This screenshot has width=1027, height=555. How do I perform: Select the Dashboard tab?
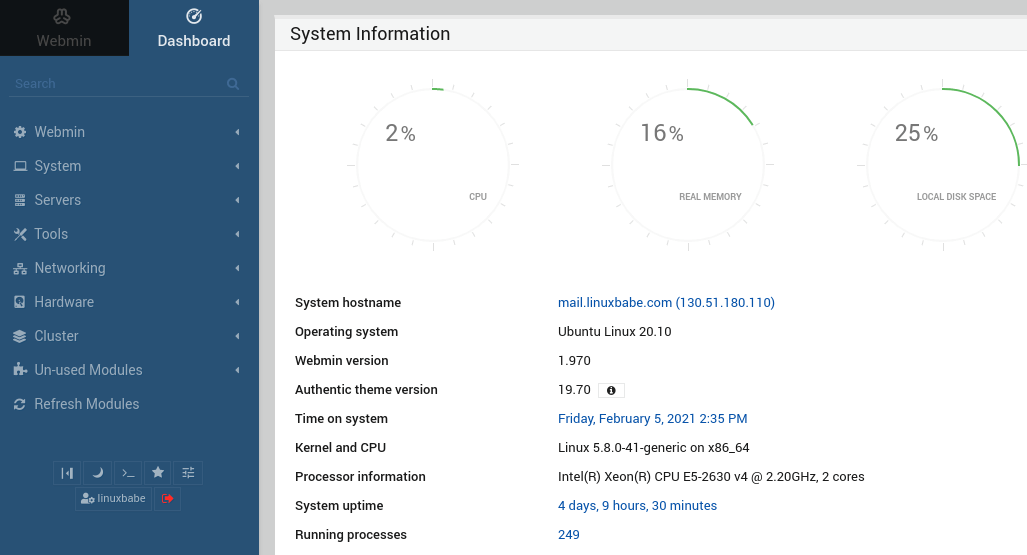[x=194, y=28]
